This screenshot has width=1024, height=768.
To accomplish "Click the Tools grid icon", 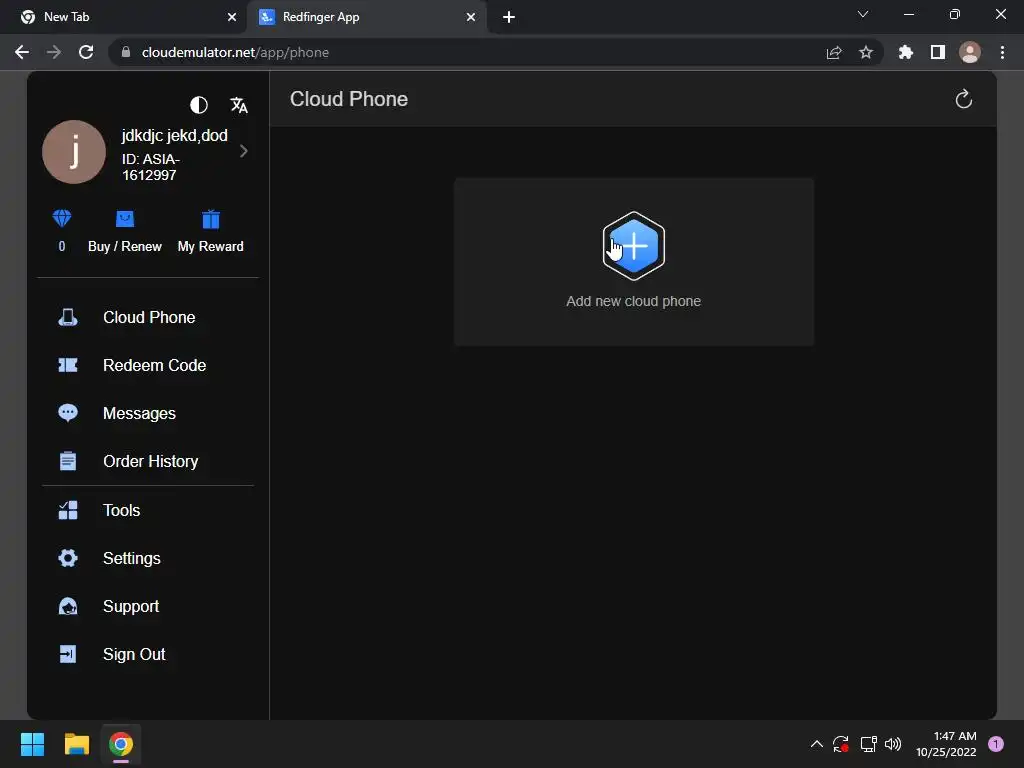I will click(68, 510).
